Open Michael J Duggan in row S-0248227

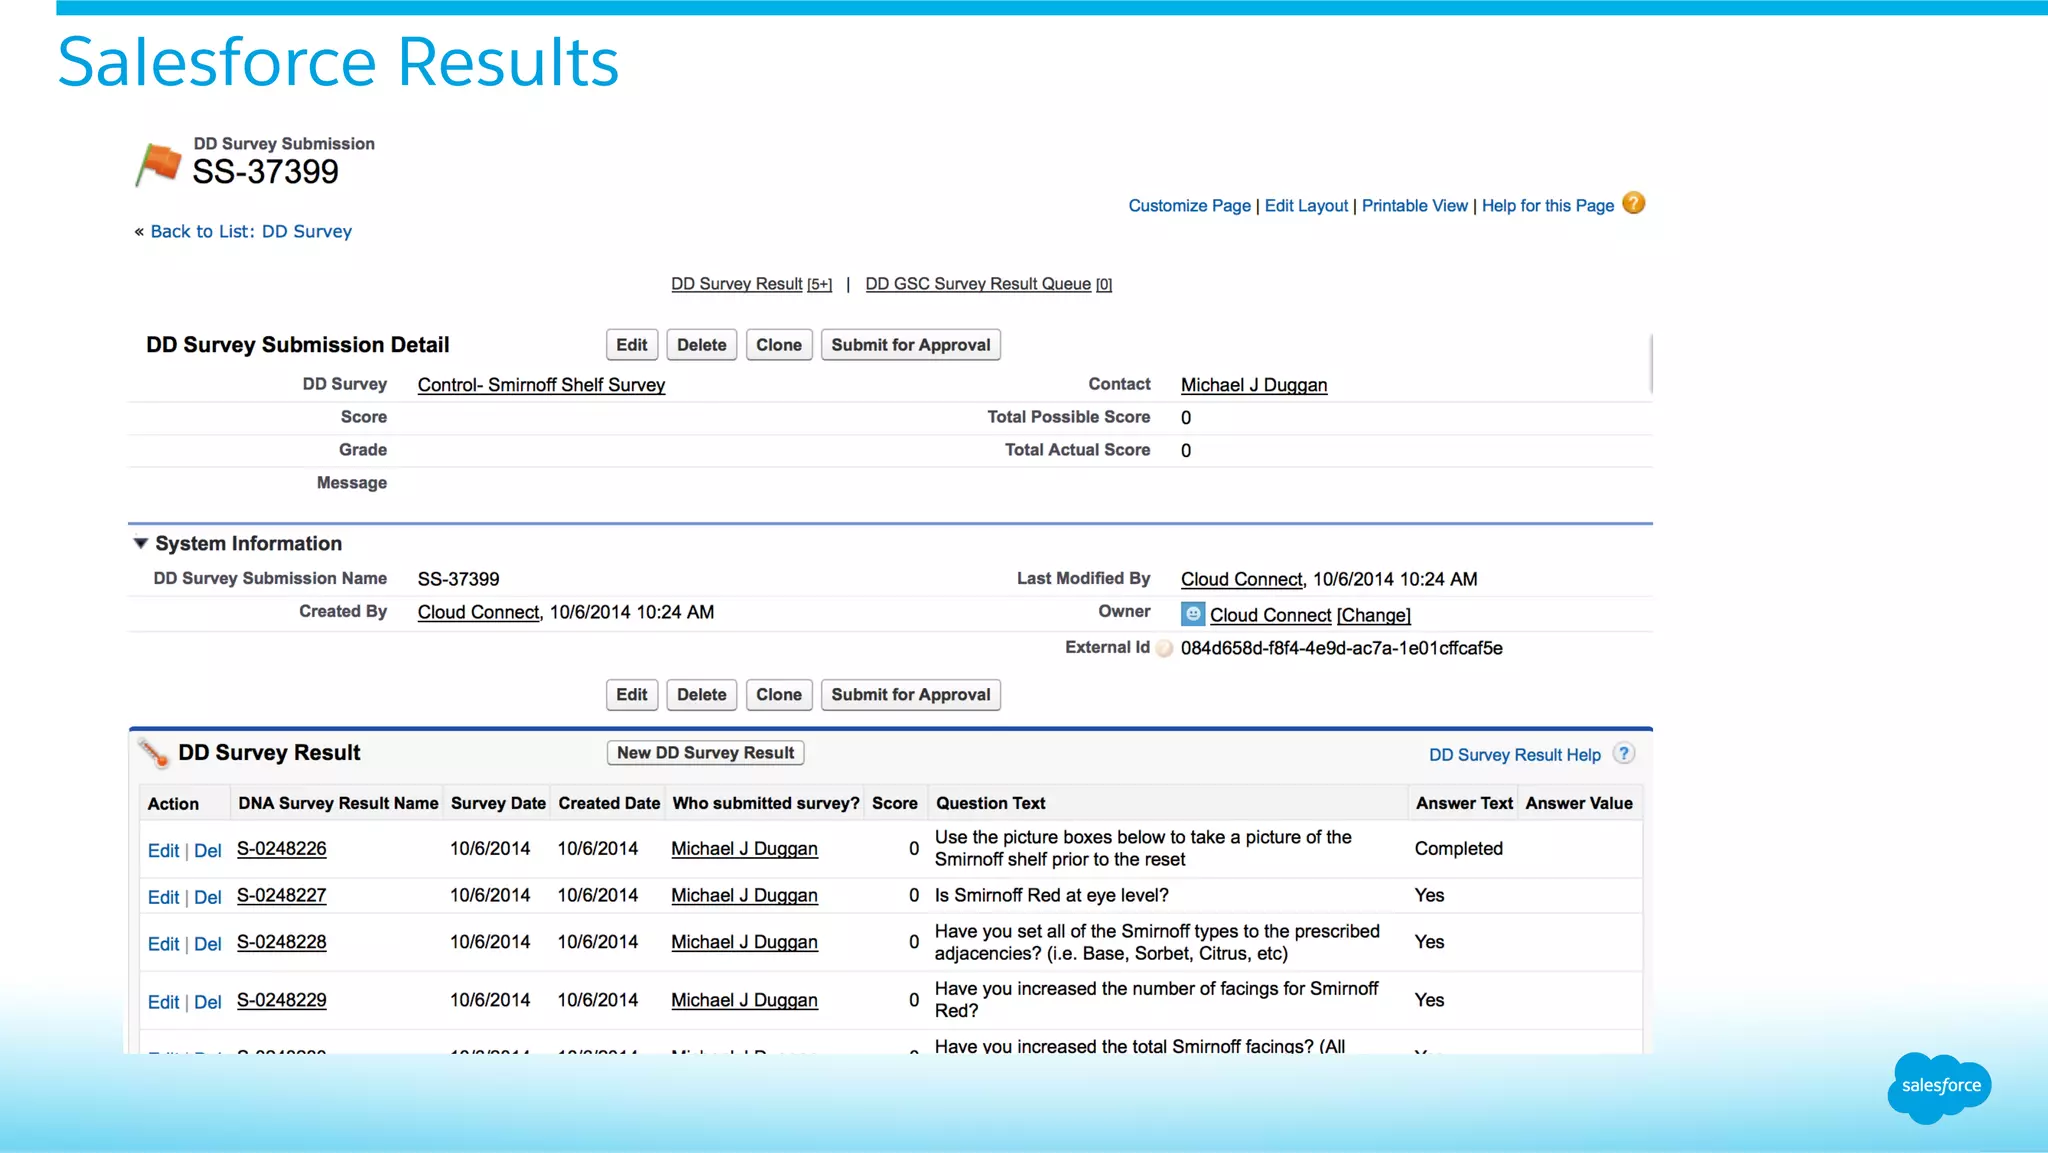[x=744, y=896]
